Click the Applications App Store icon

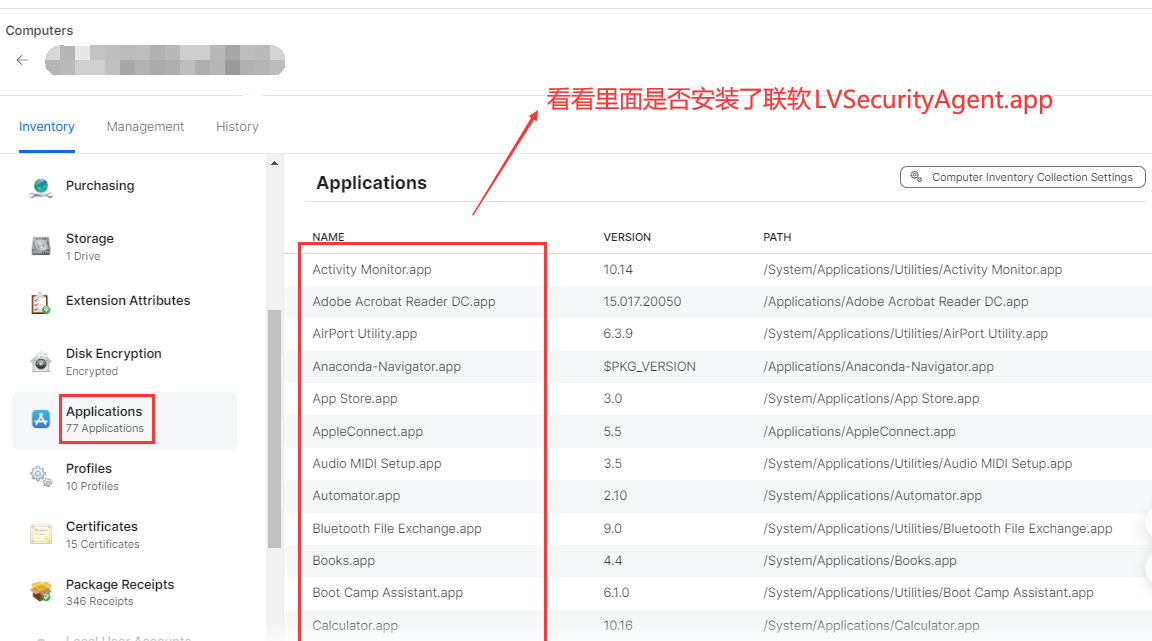click(41, 419)
